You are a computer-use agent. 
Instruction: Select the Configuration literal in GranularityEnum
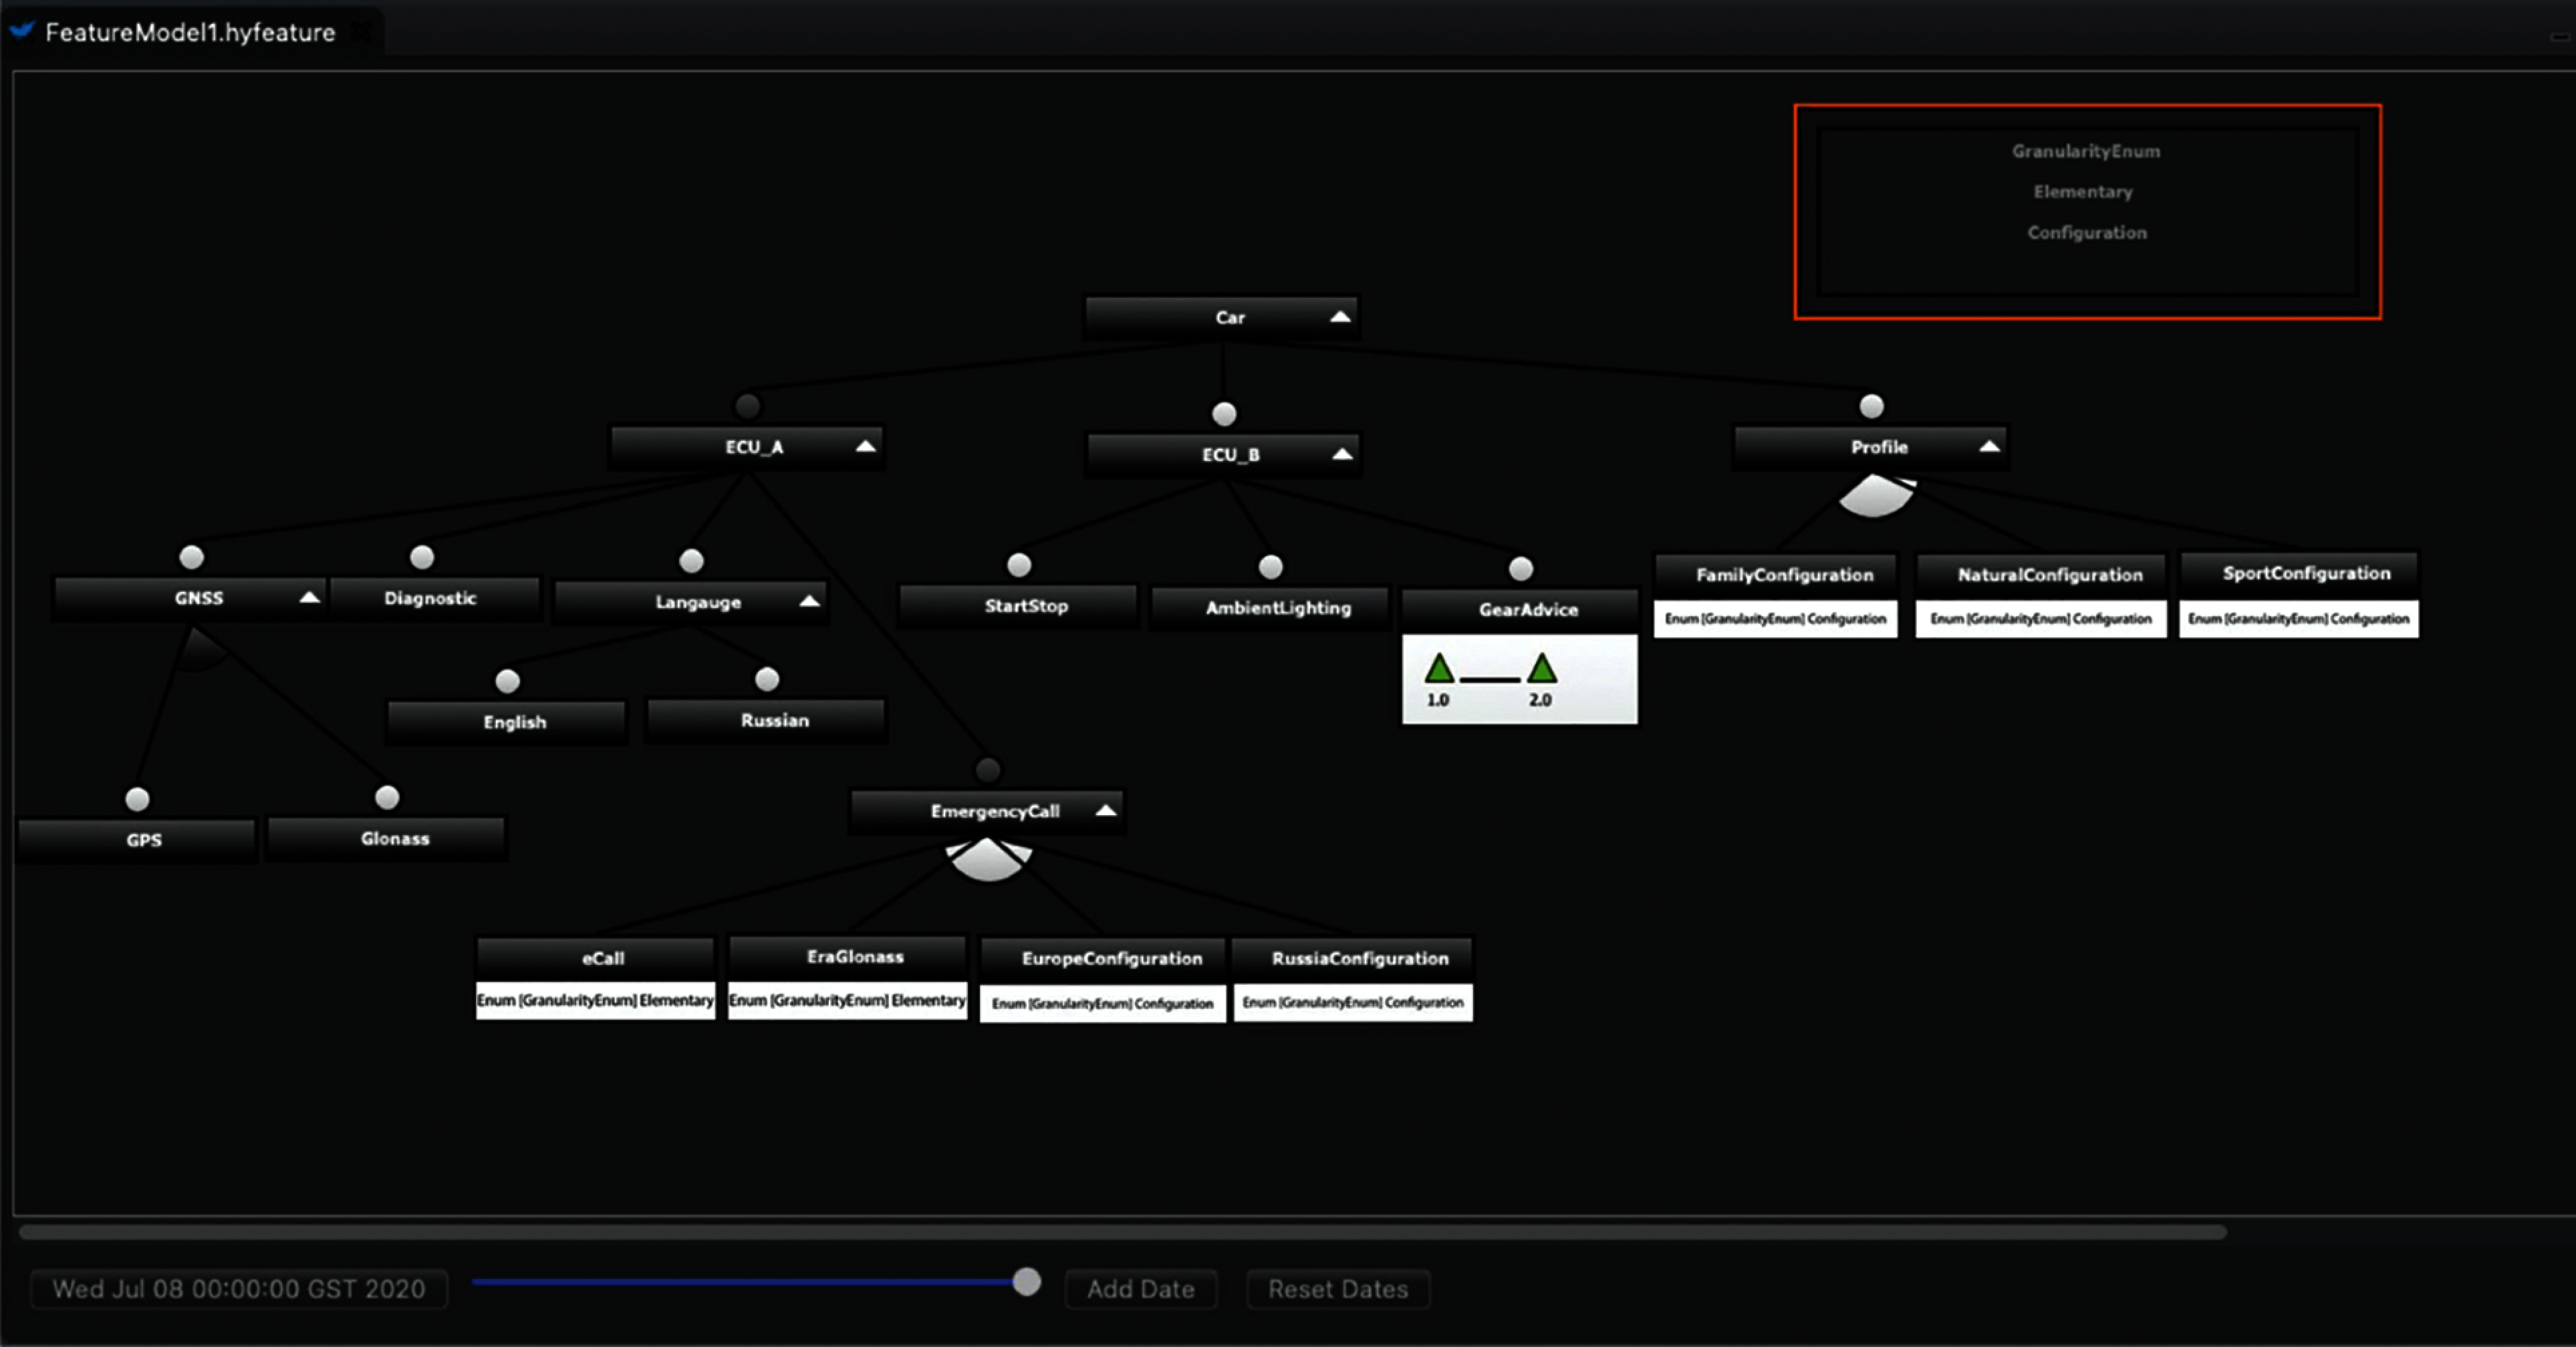2086,232
